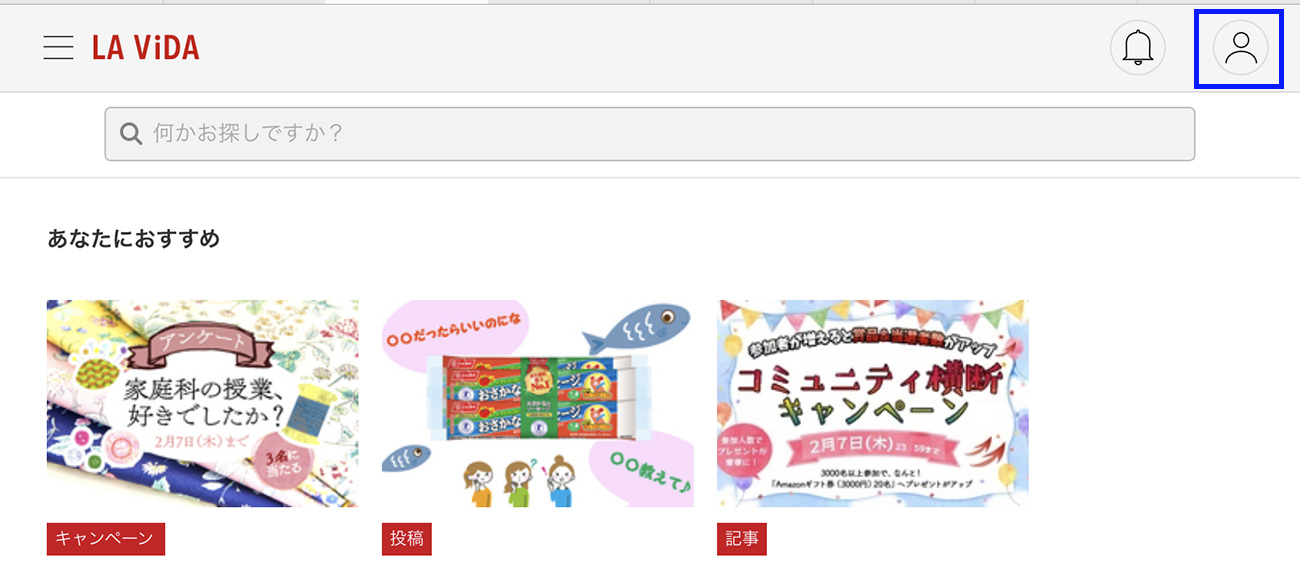The image size is (1300, 561).
Task: Select the red 投稿 tag
Action: tap(406, 538)
